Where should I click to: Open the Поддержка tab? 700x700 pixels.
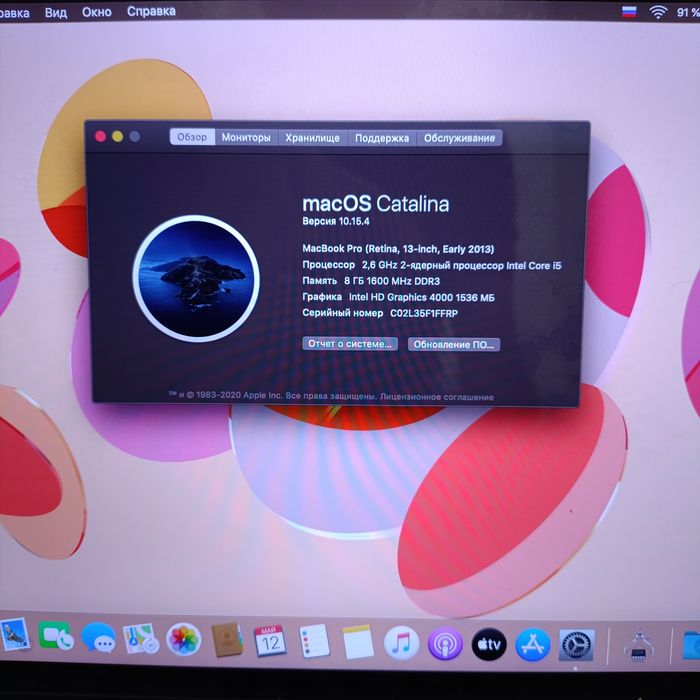pyautogui.click(x=382, y=138)
